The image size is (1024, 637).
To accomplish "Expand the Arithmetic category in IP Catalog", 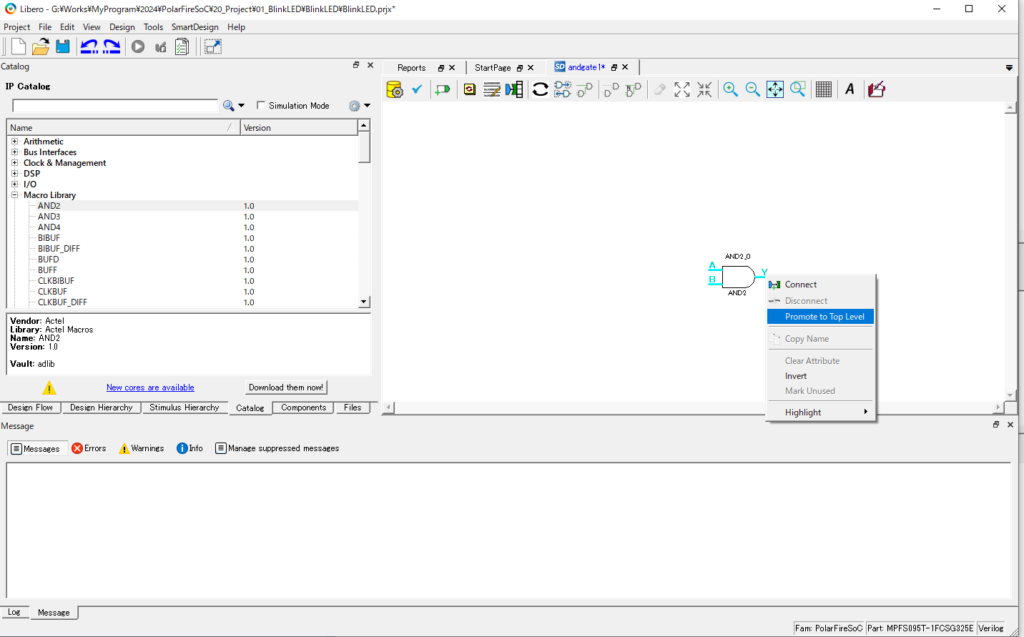I will point(15,142).
